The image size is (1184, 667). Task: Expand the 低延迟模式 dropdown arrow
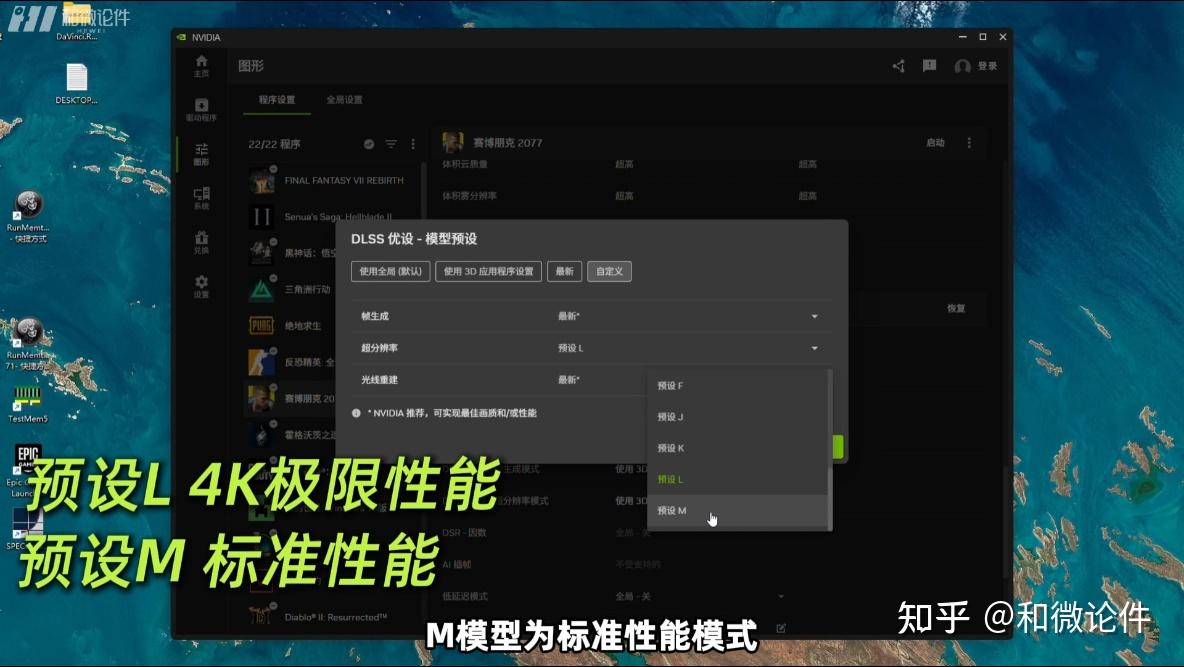781,596
